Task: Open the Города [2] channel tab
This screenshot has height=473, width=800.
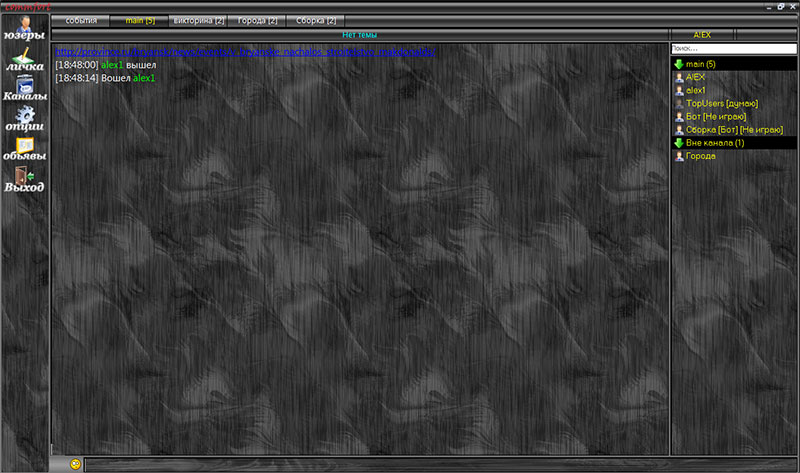Action: click(257, 20)
